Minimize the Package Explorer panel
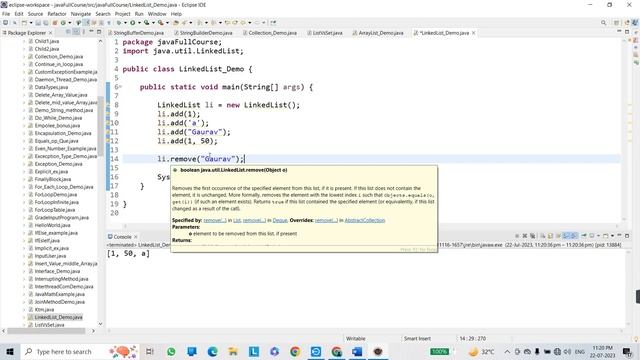Image resolution: width=640 pixels, height=360 pixels. 91,32
